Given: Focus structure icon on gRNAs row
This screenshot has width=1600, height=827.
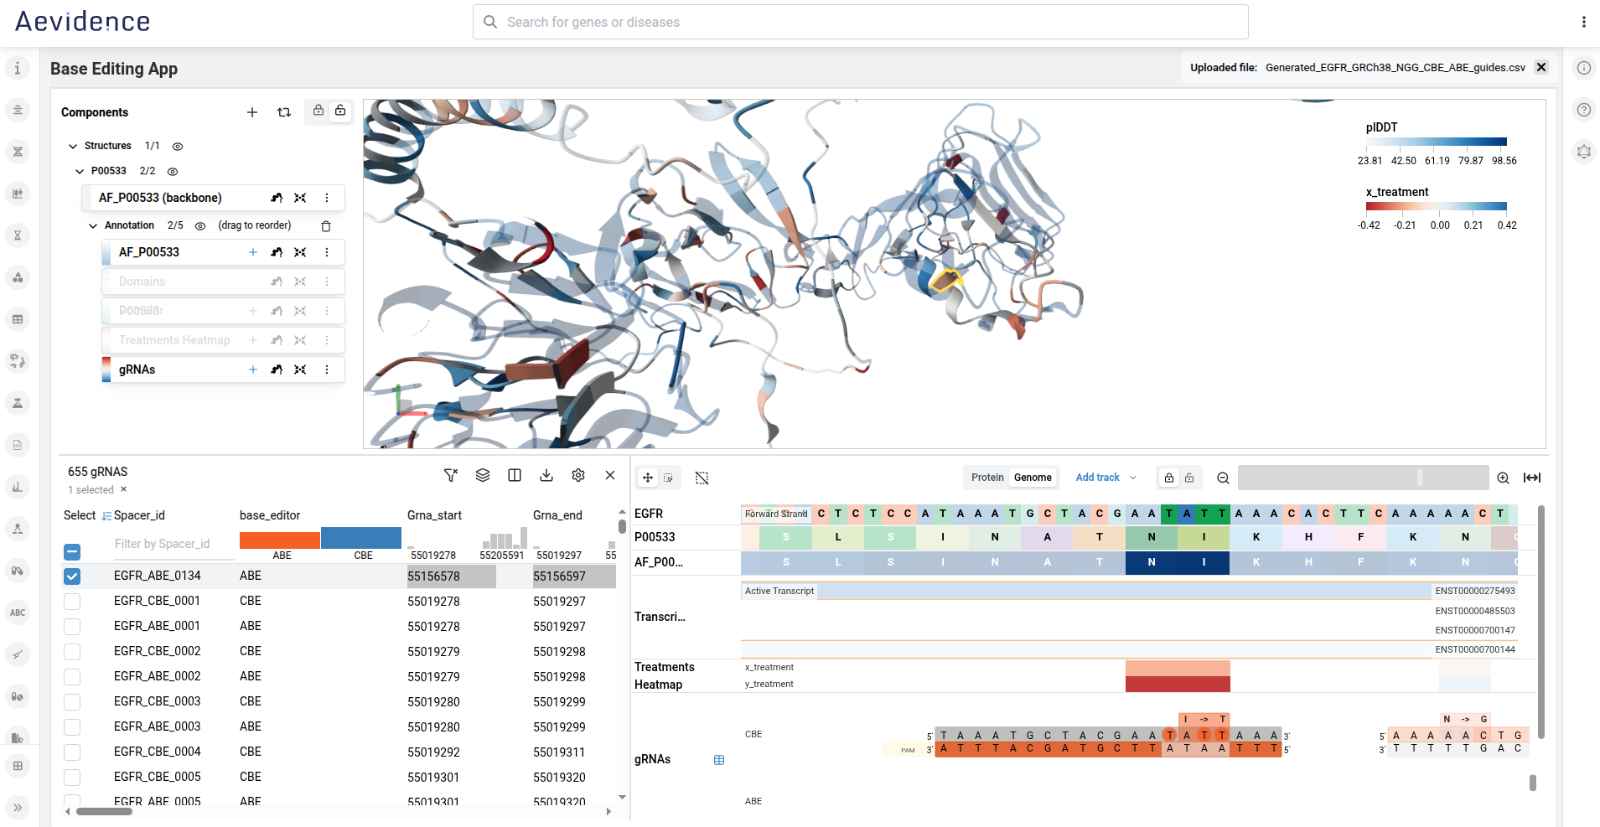Looking at the screenshot, I should pos(277,370).
